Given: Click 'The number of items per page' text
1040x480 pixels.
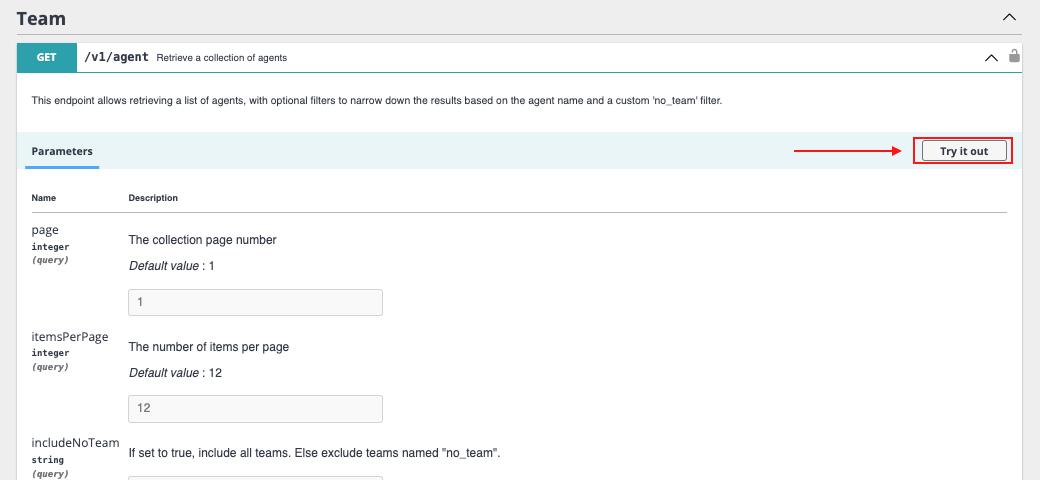Looking at the screenshot, I should [x=209, y=347].
